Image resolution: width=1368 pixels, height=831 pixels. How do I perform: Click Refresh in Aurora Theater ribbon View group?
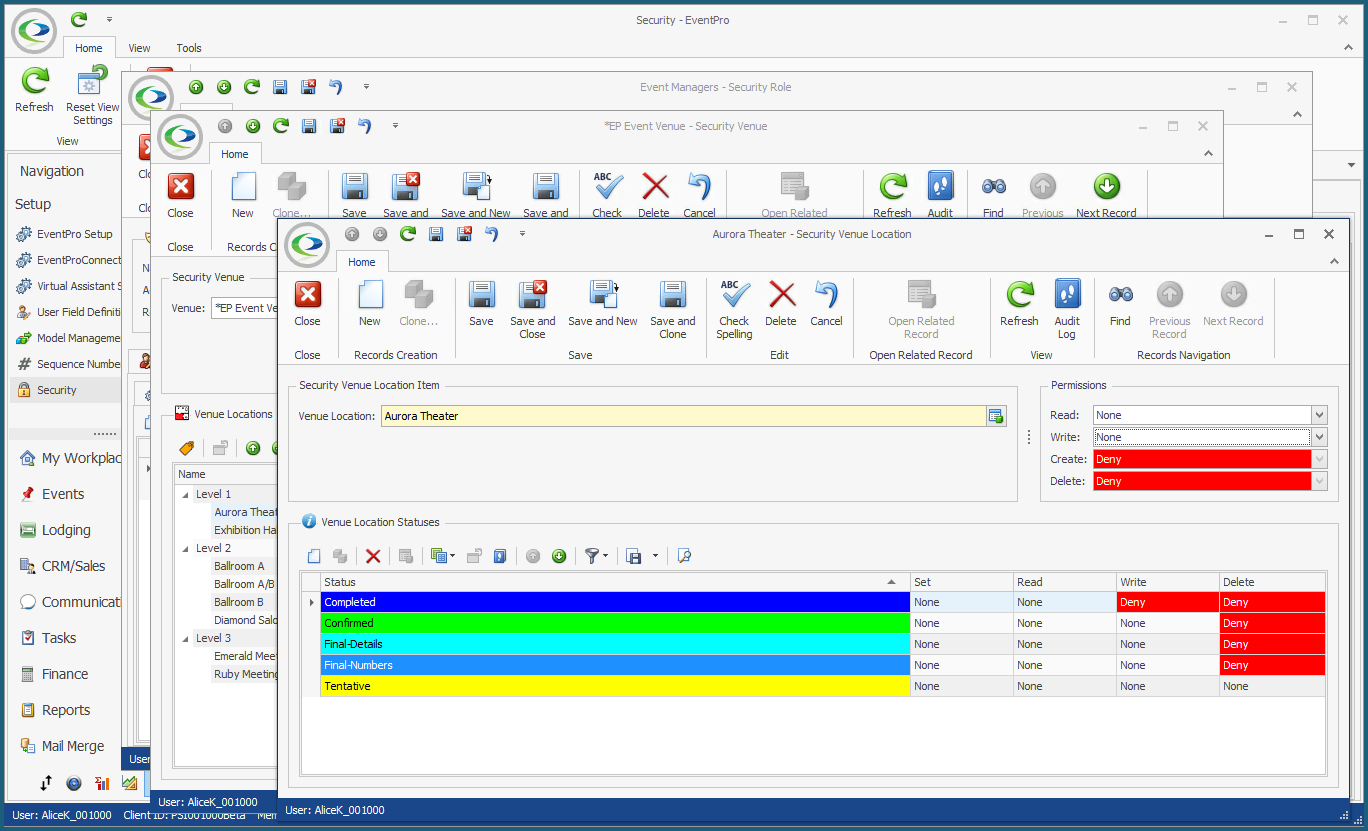tap(1019, 304)
